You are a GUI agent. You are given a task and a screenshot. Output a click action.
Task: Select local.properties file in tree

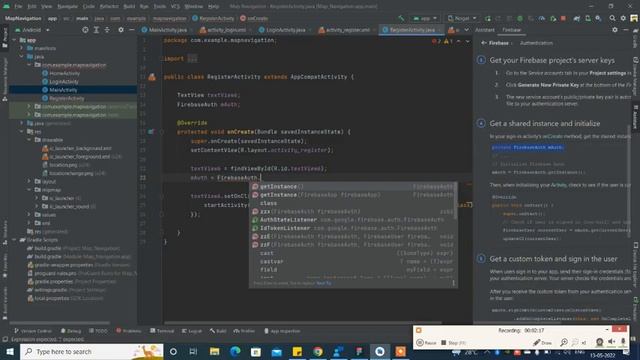point(51,298)
